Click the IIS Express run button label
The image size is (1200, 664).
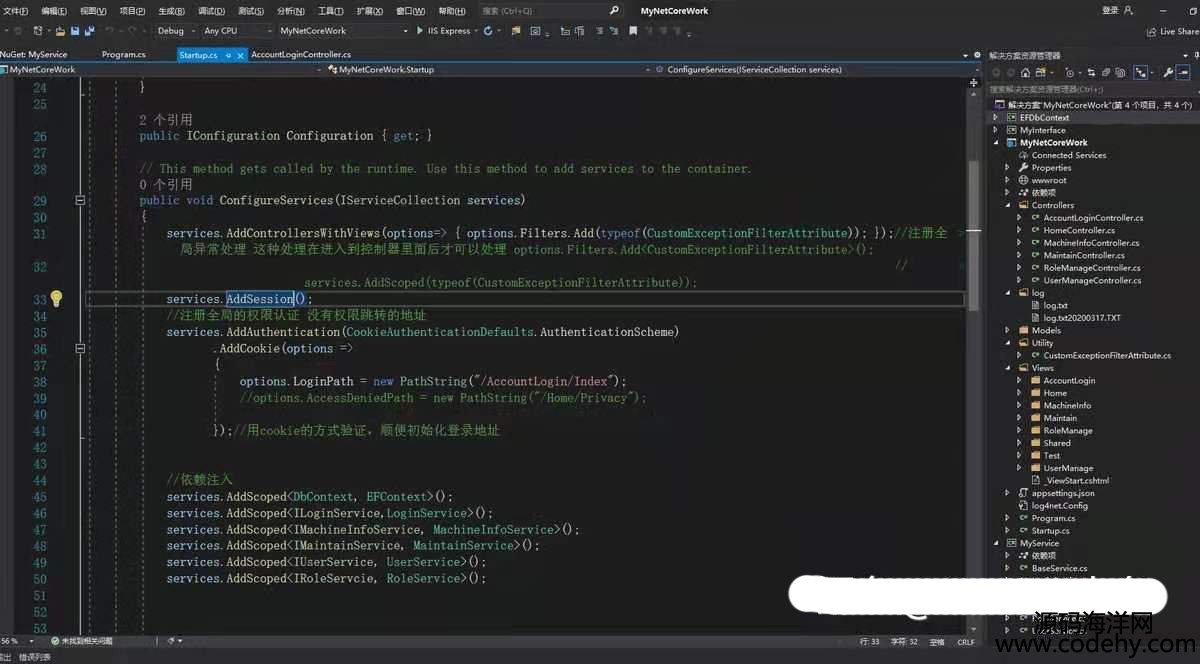[449, 31]
